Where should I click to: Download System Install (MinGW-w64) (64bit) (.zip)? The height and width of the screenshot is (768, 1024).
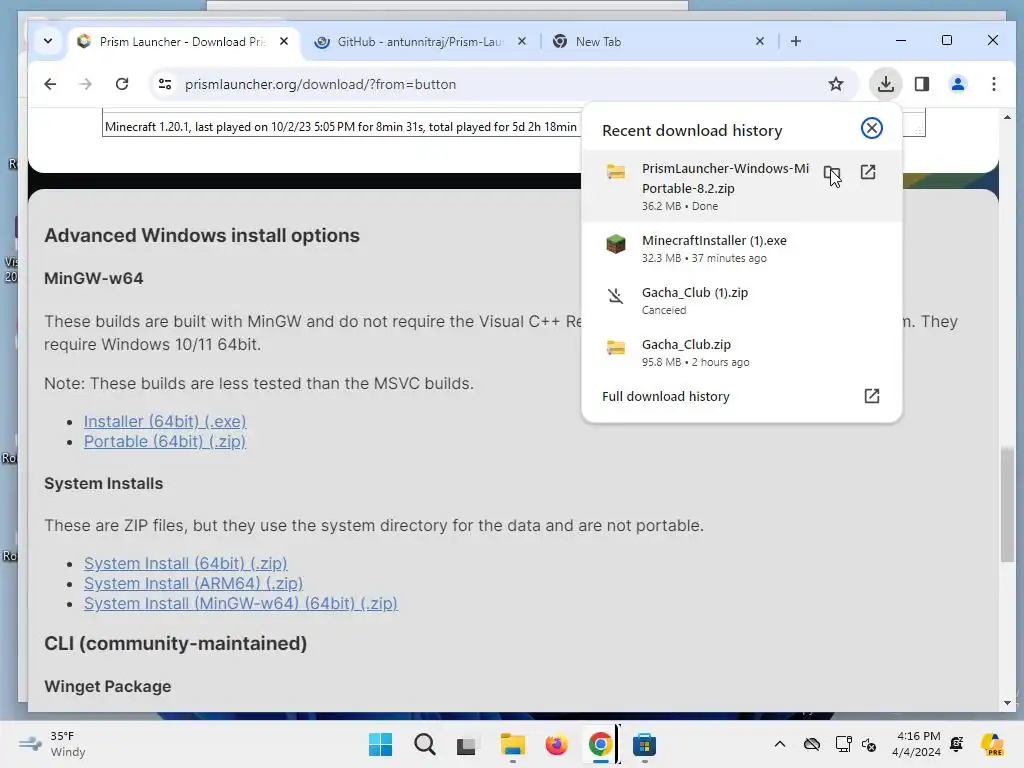(240, 603)
